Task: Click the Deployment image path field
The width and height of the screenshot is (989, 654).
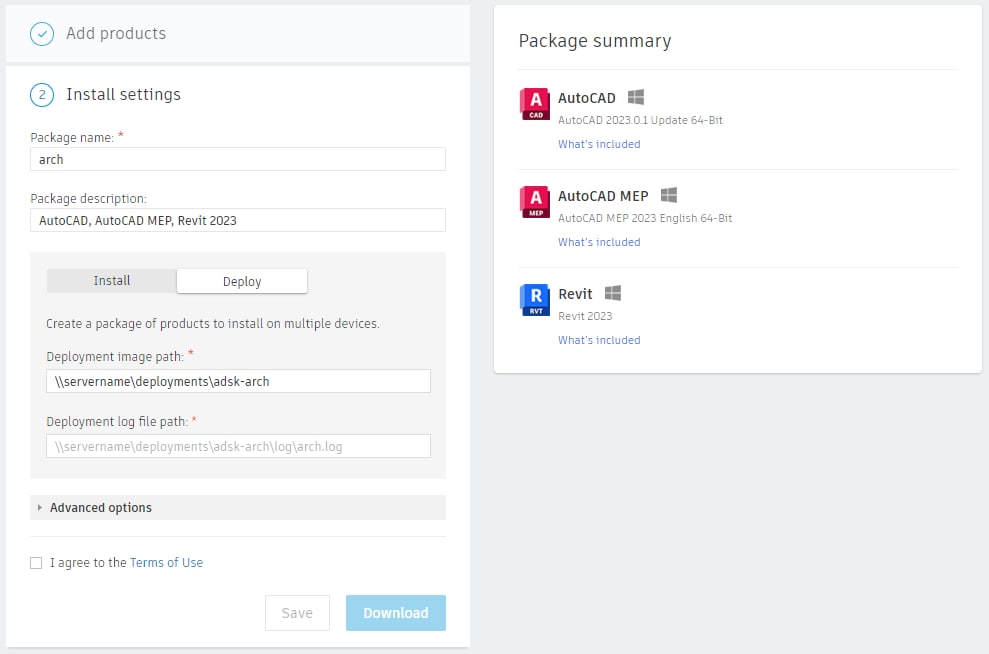Action: tap(237, 381)
